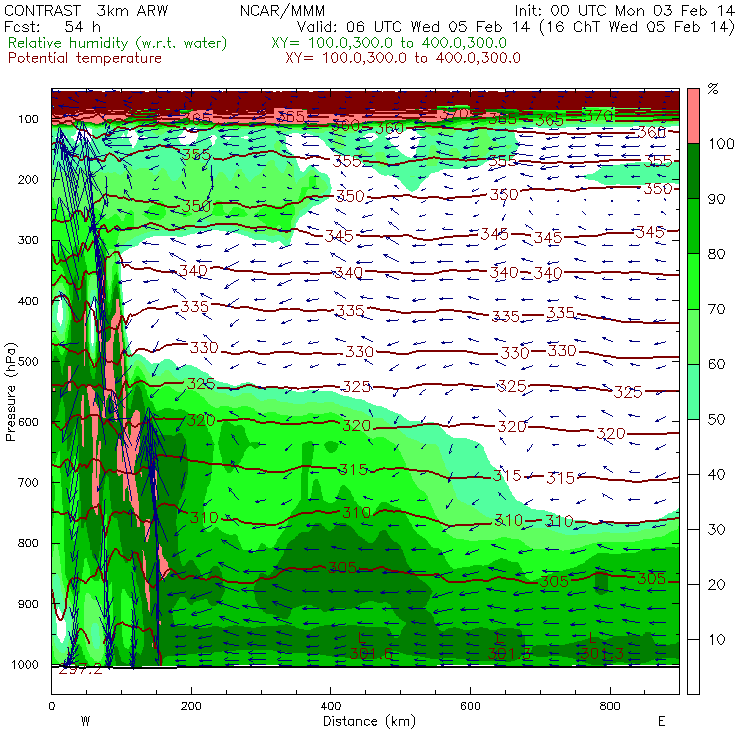Click the pressure axis "700" tick label

point(28,483)
